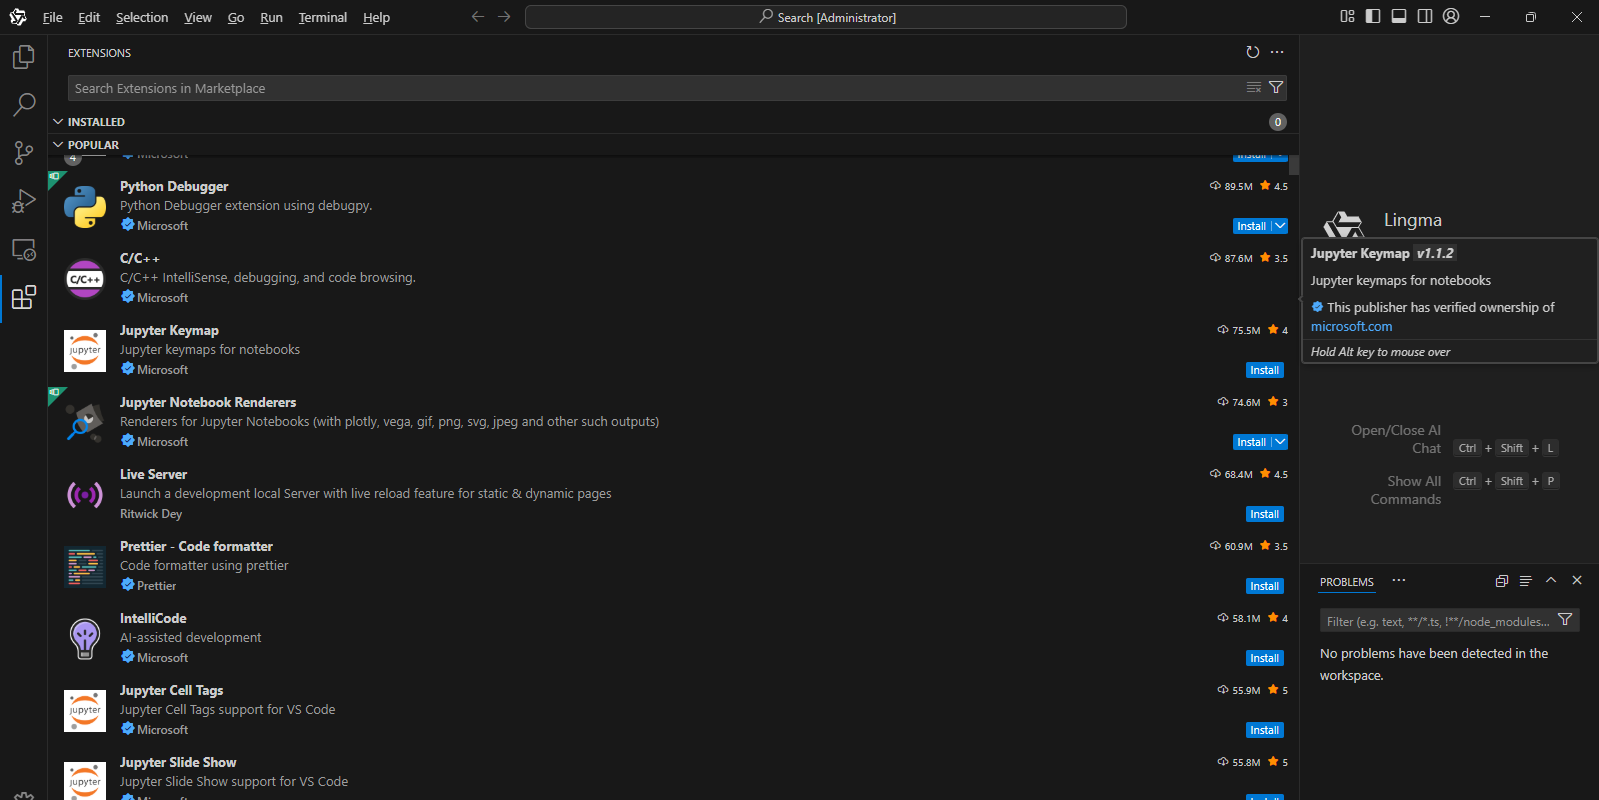Open the microsoft.com link in tooltip
Image resolution: width=1599 pixels, height=800 pixels.
click(1351, 326)
